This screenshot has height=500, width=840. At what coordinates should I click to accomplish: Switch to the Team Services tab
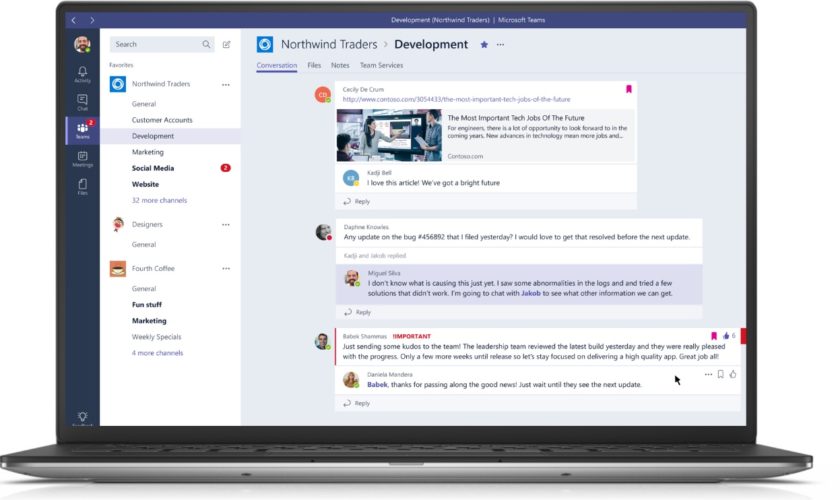[x=381, y=65]
